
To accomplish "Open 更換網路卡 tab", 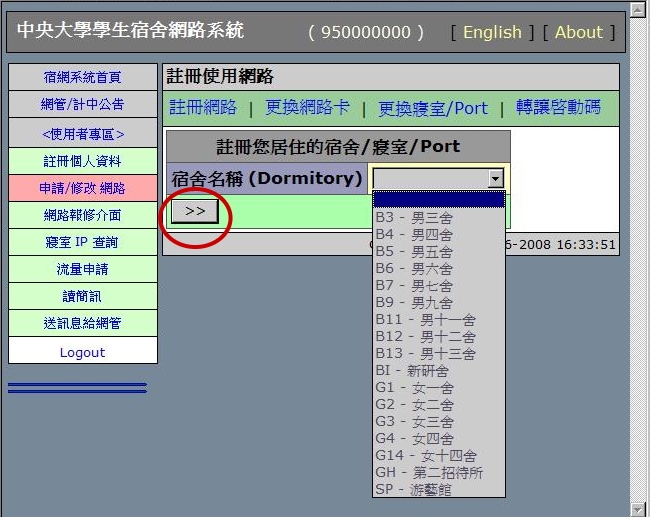I will (307, 108).
